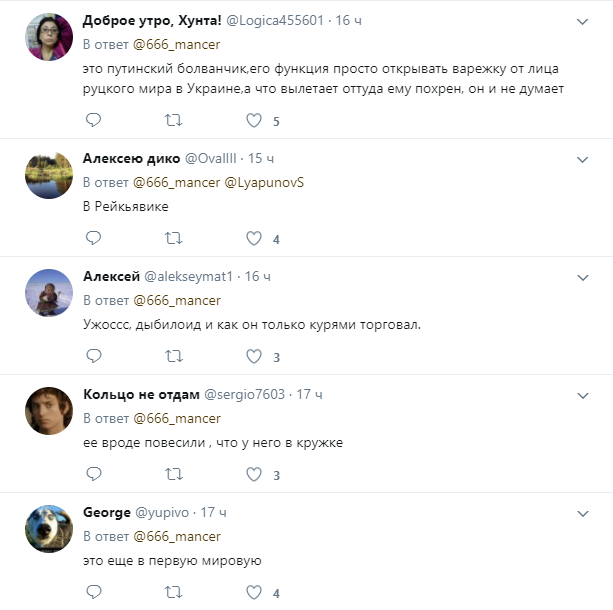Retweet the tweet by sergio7603

pos(173,474)
